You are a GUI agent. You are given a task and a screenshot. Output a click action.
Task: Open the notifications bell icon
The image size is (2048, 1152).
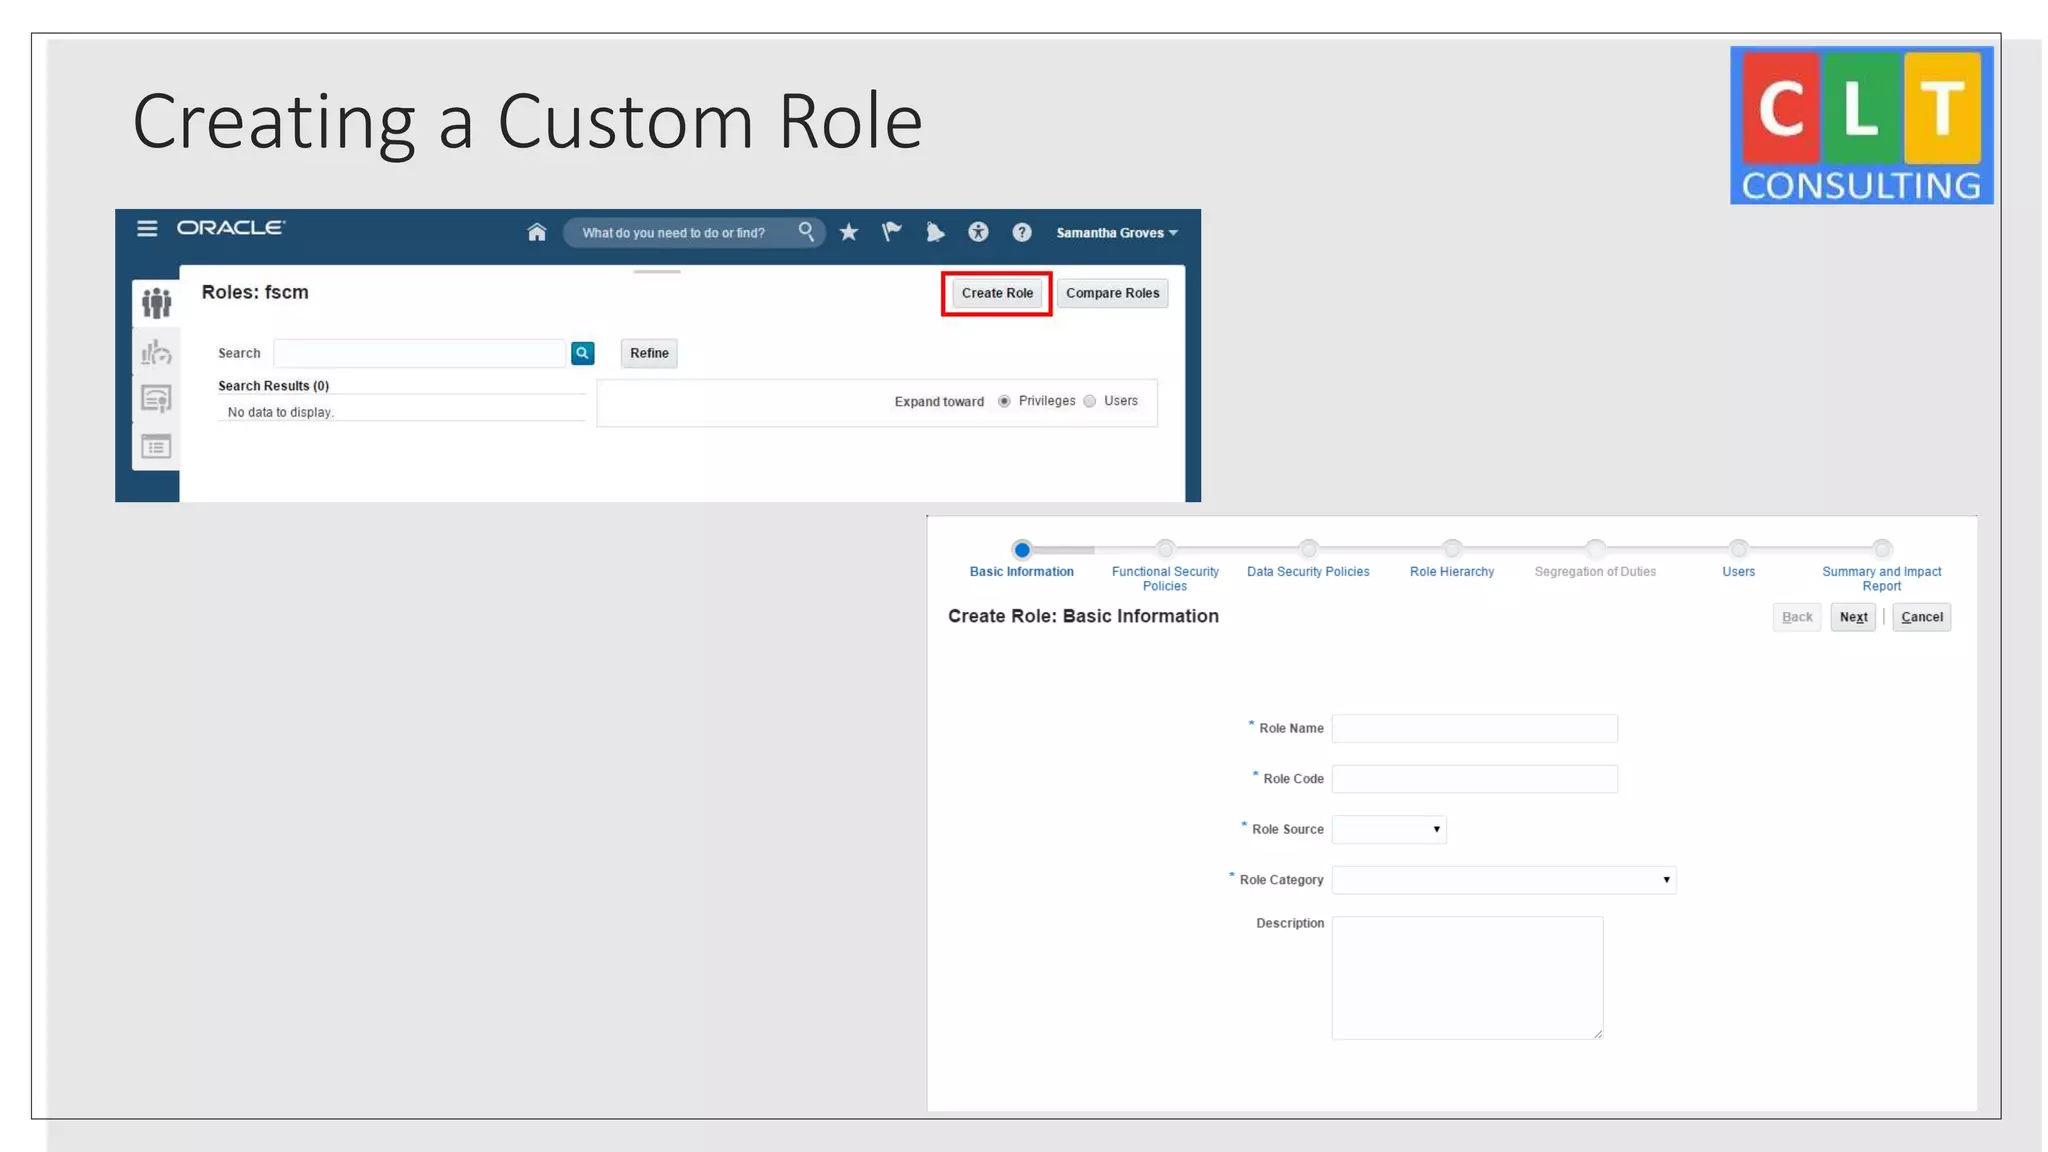pos(935,233)
